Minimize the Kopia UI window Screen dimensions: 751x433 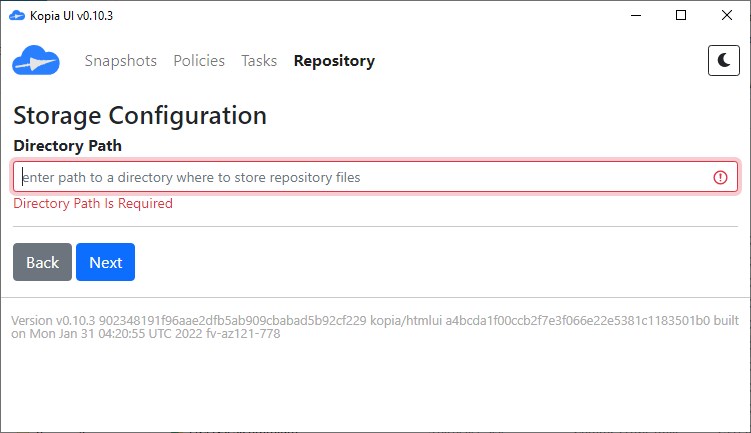[635, 15]
